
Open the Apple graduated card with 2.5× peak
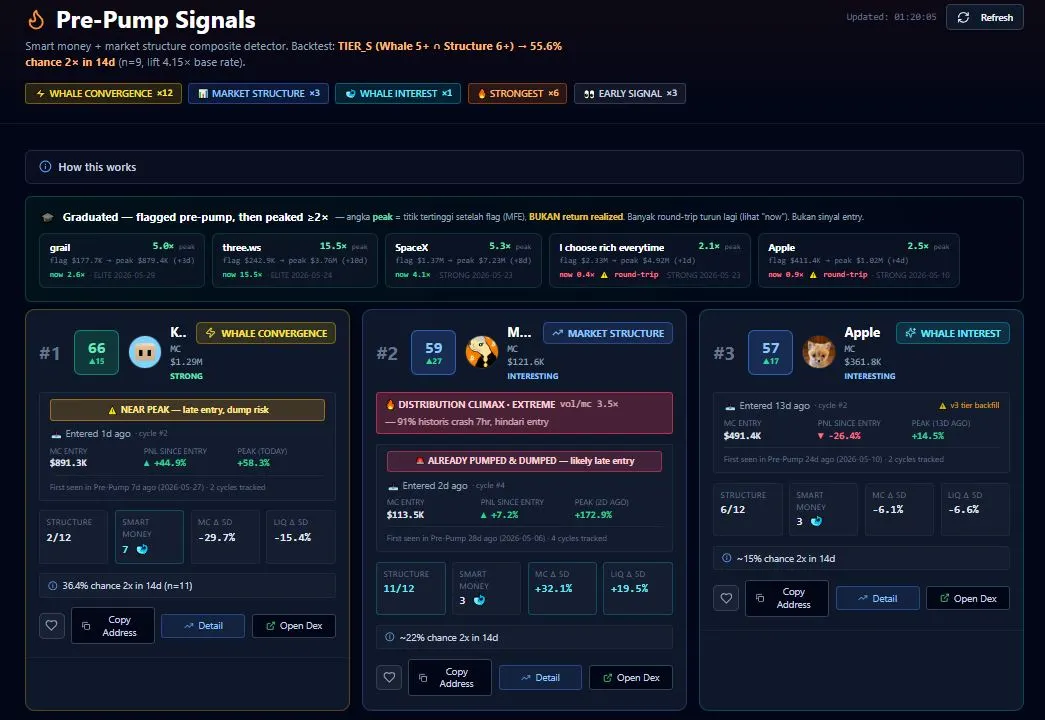point(858,261)
